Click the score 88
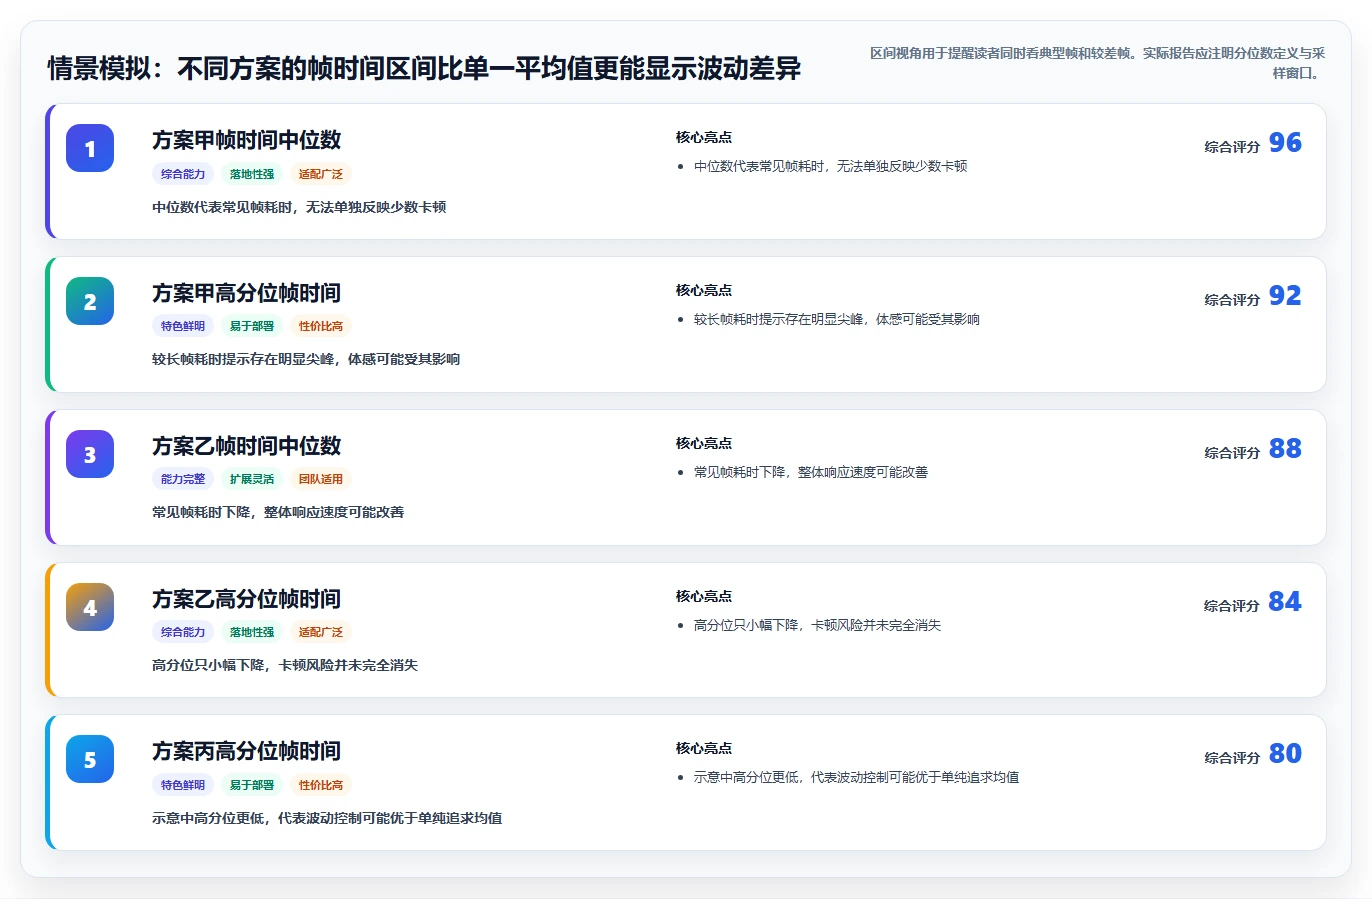 point(1285,449)
